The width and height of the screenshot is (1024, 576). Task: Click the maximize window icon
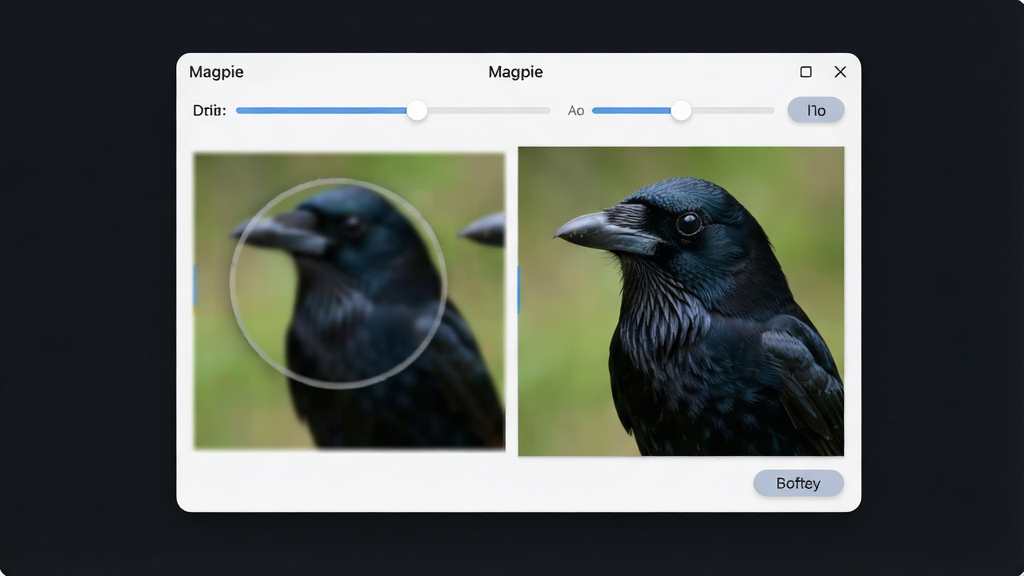[x=806, y=72]
